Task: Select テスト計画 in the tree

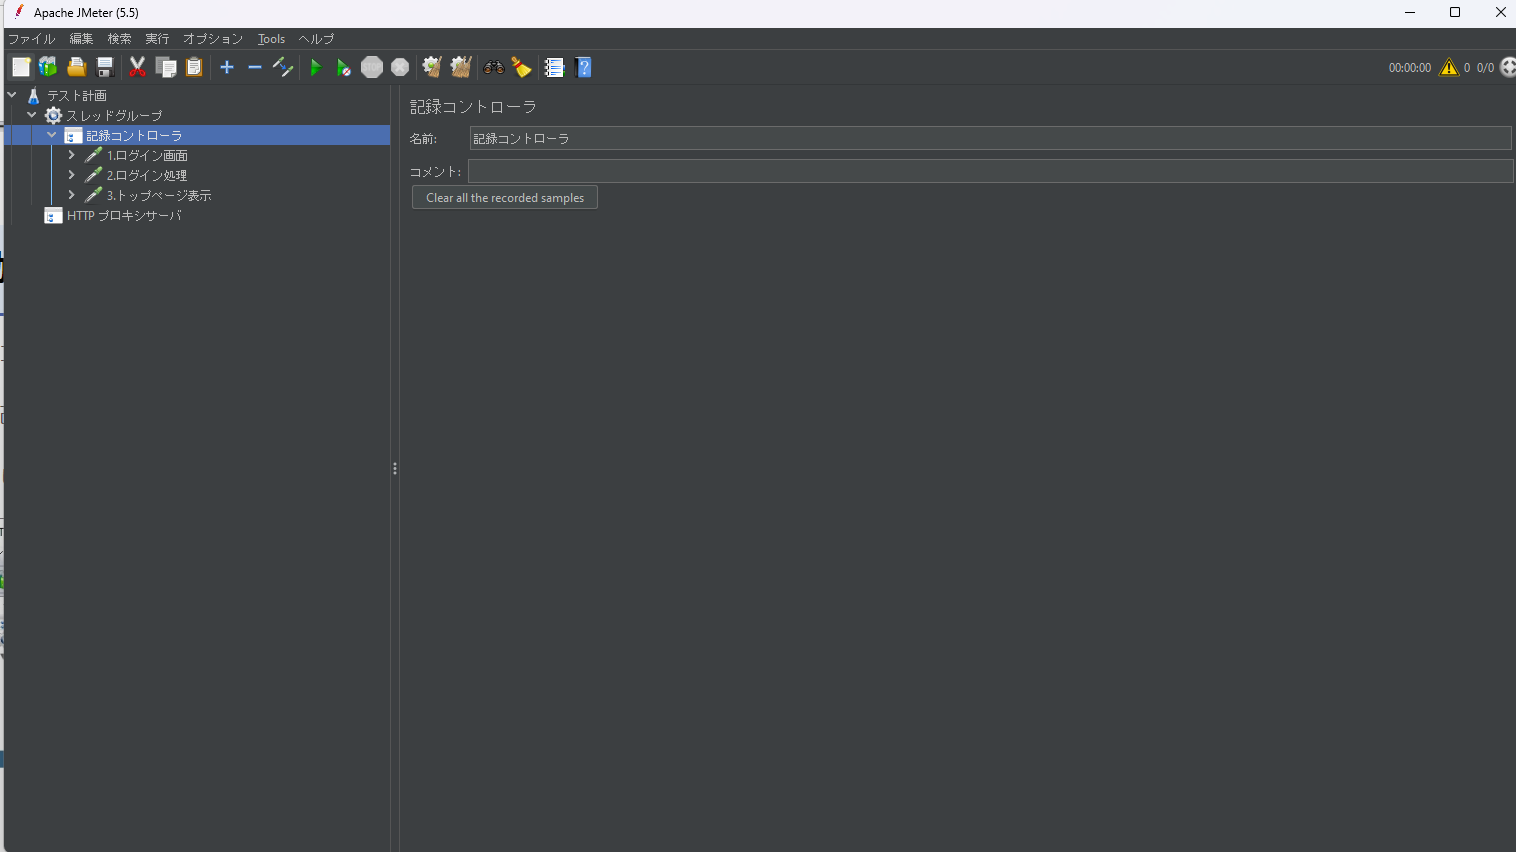Action: click(76, 95)
